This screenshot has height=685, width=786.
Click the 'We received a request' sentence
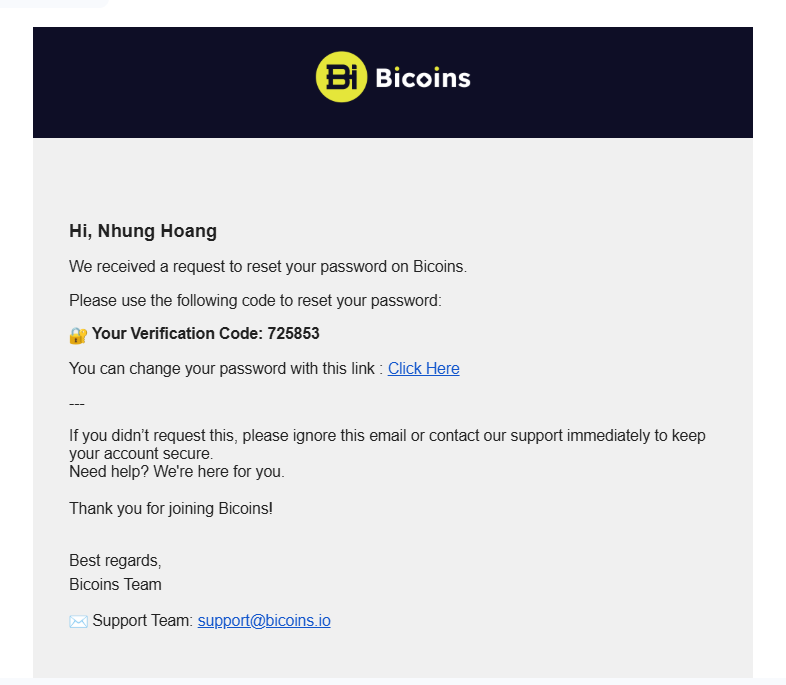tap(268, 267)
